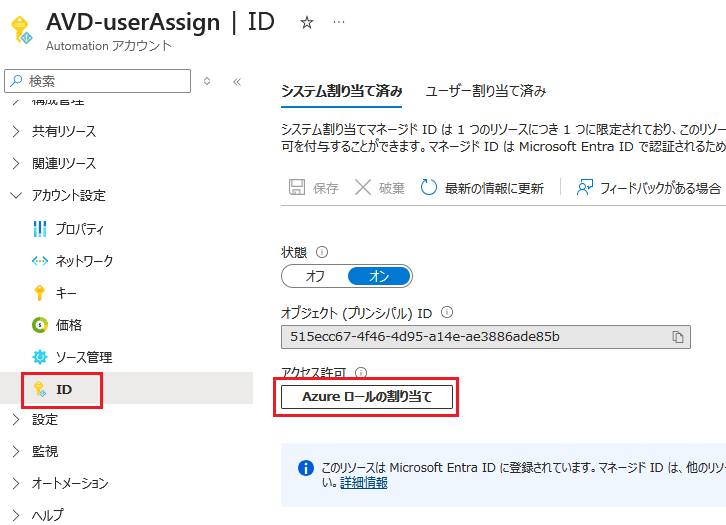Open ソース管理 in the sidebar
The width and height of the screenshot is (726, 525).
84,357
